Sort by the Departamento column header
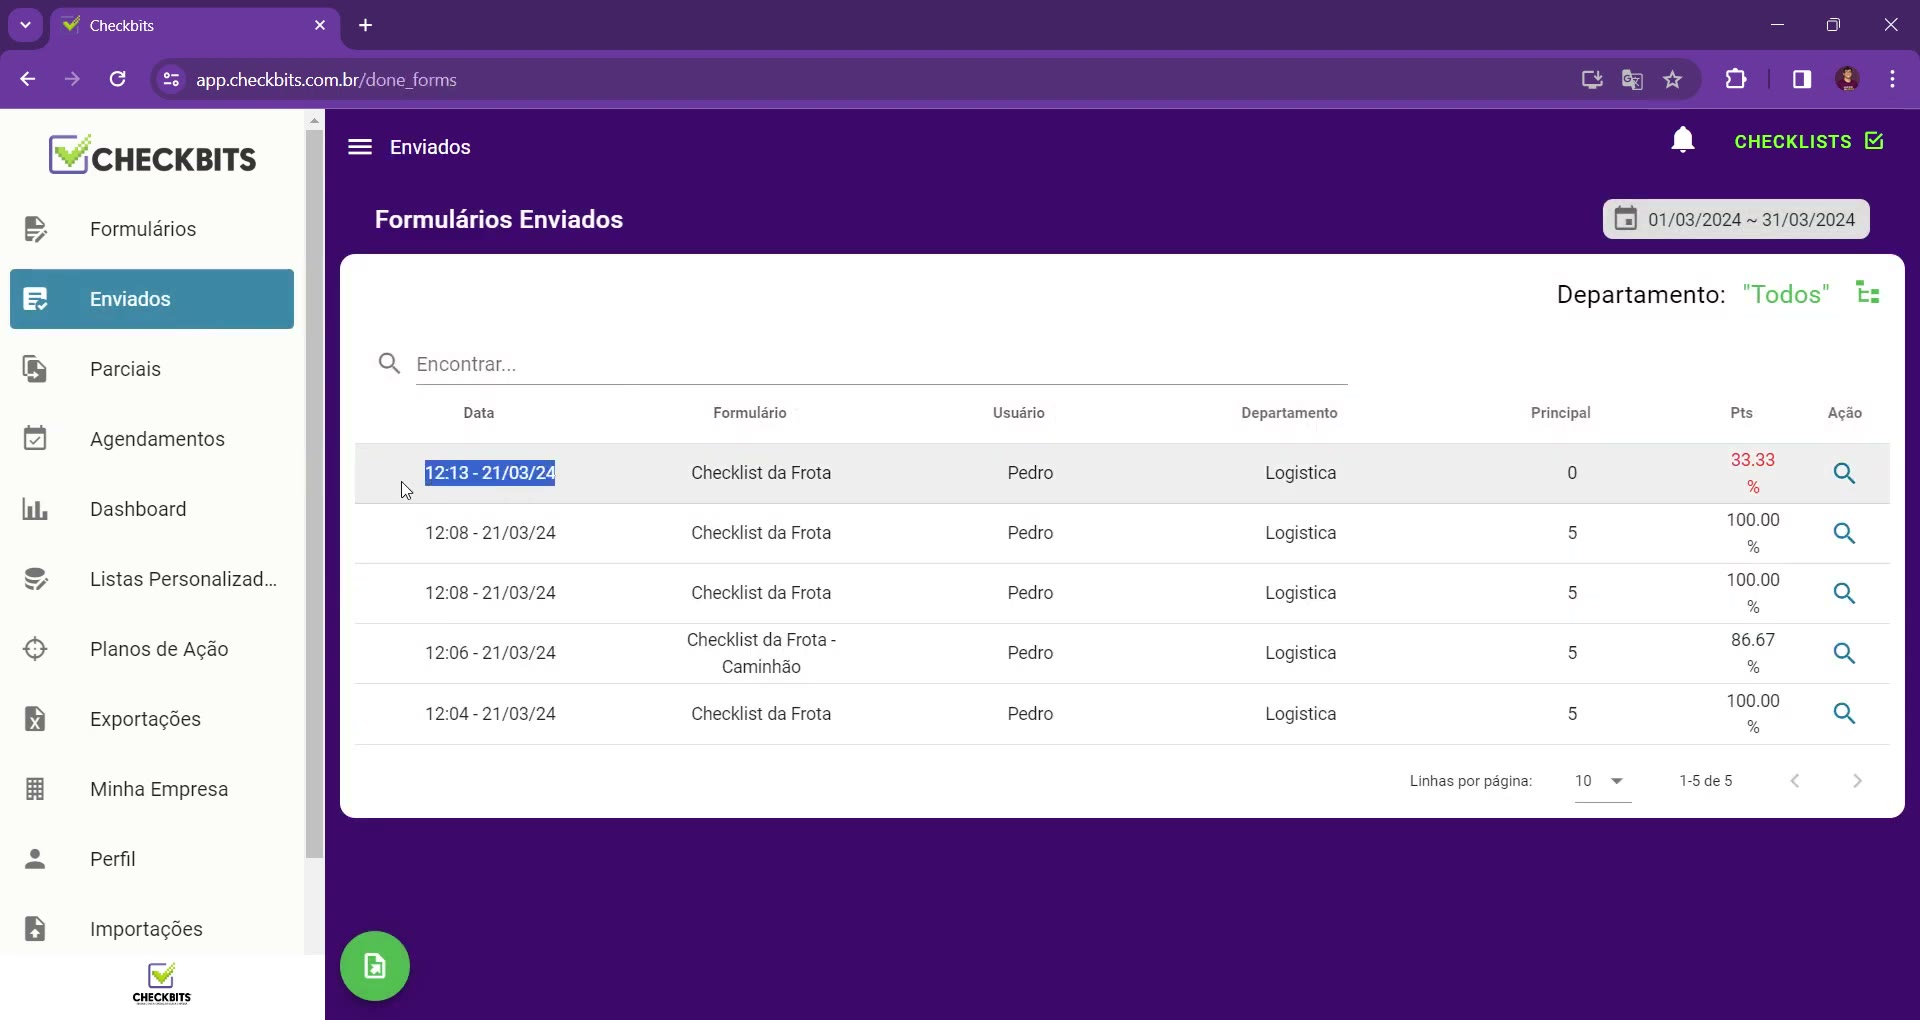Image resolution: width=1920 pixels, height=1020 pixels. (x=1289, y=413)
